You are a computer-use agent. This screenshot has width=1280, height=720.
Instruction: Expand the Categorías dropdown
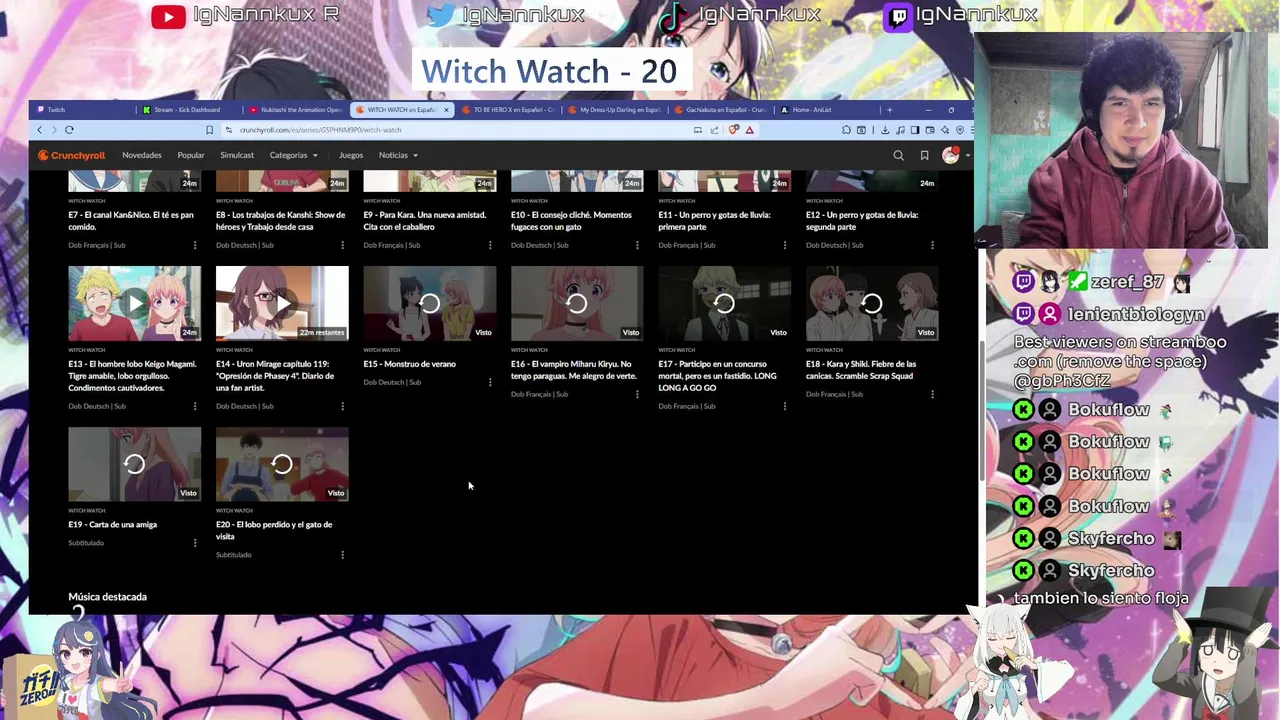(293, 155)
